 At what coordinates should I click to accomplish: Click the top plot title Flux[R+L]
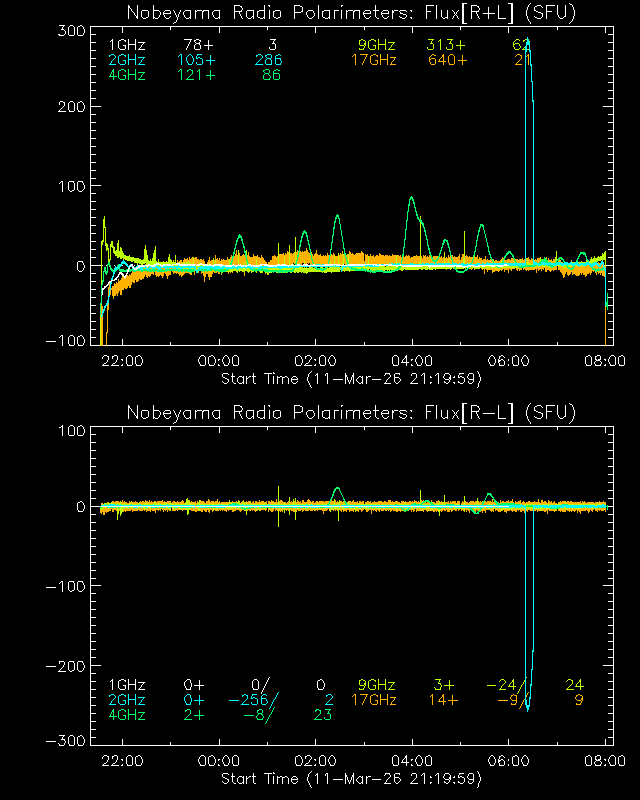click(352, 13)
